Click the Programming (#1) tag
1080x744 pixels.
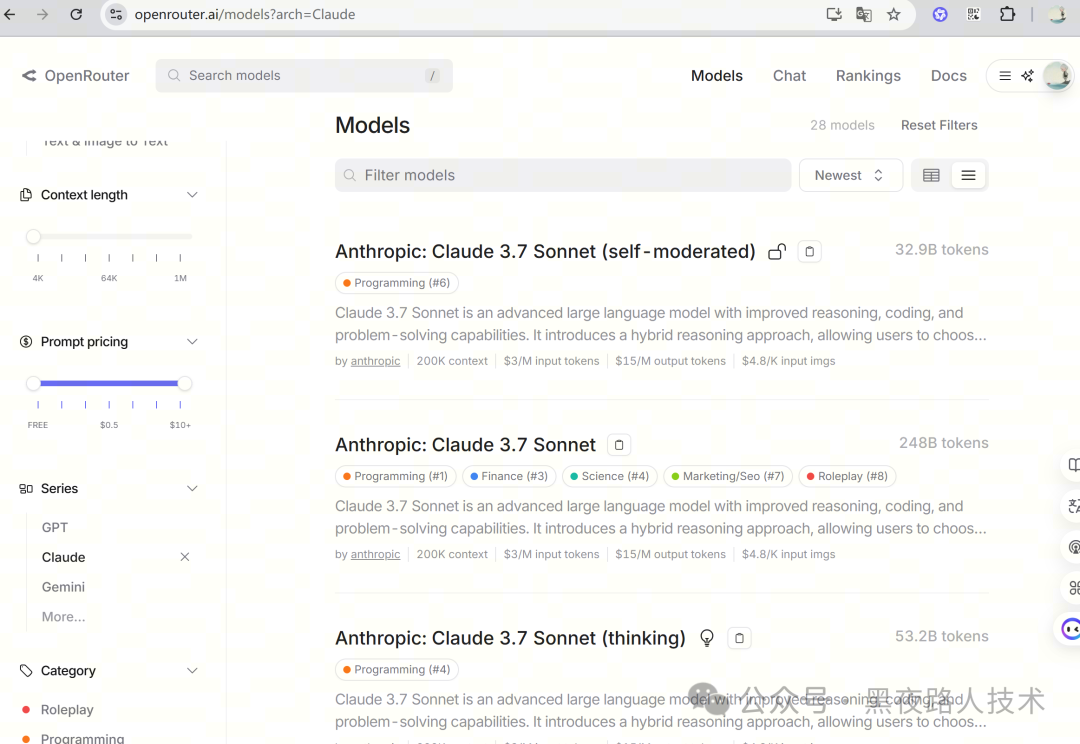[395, 476]
